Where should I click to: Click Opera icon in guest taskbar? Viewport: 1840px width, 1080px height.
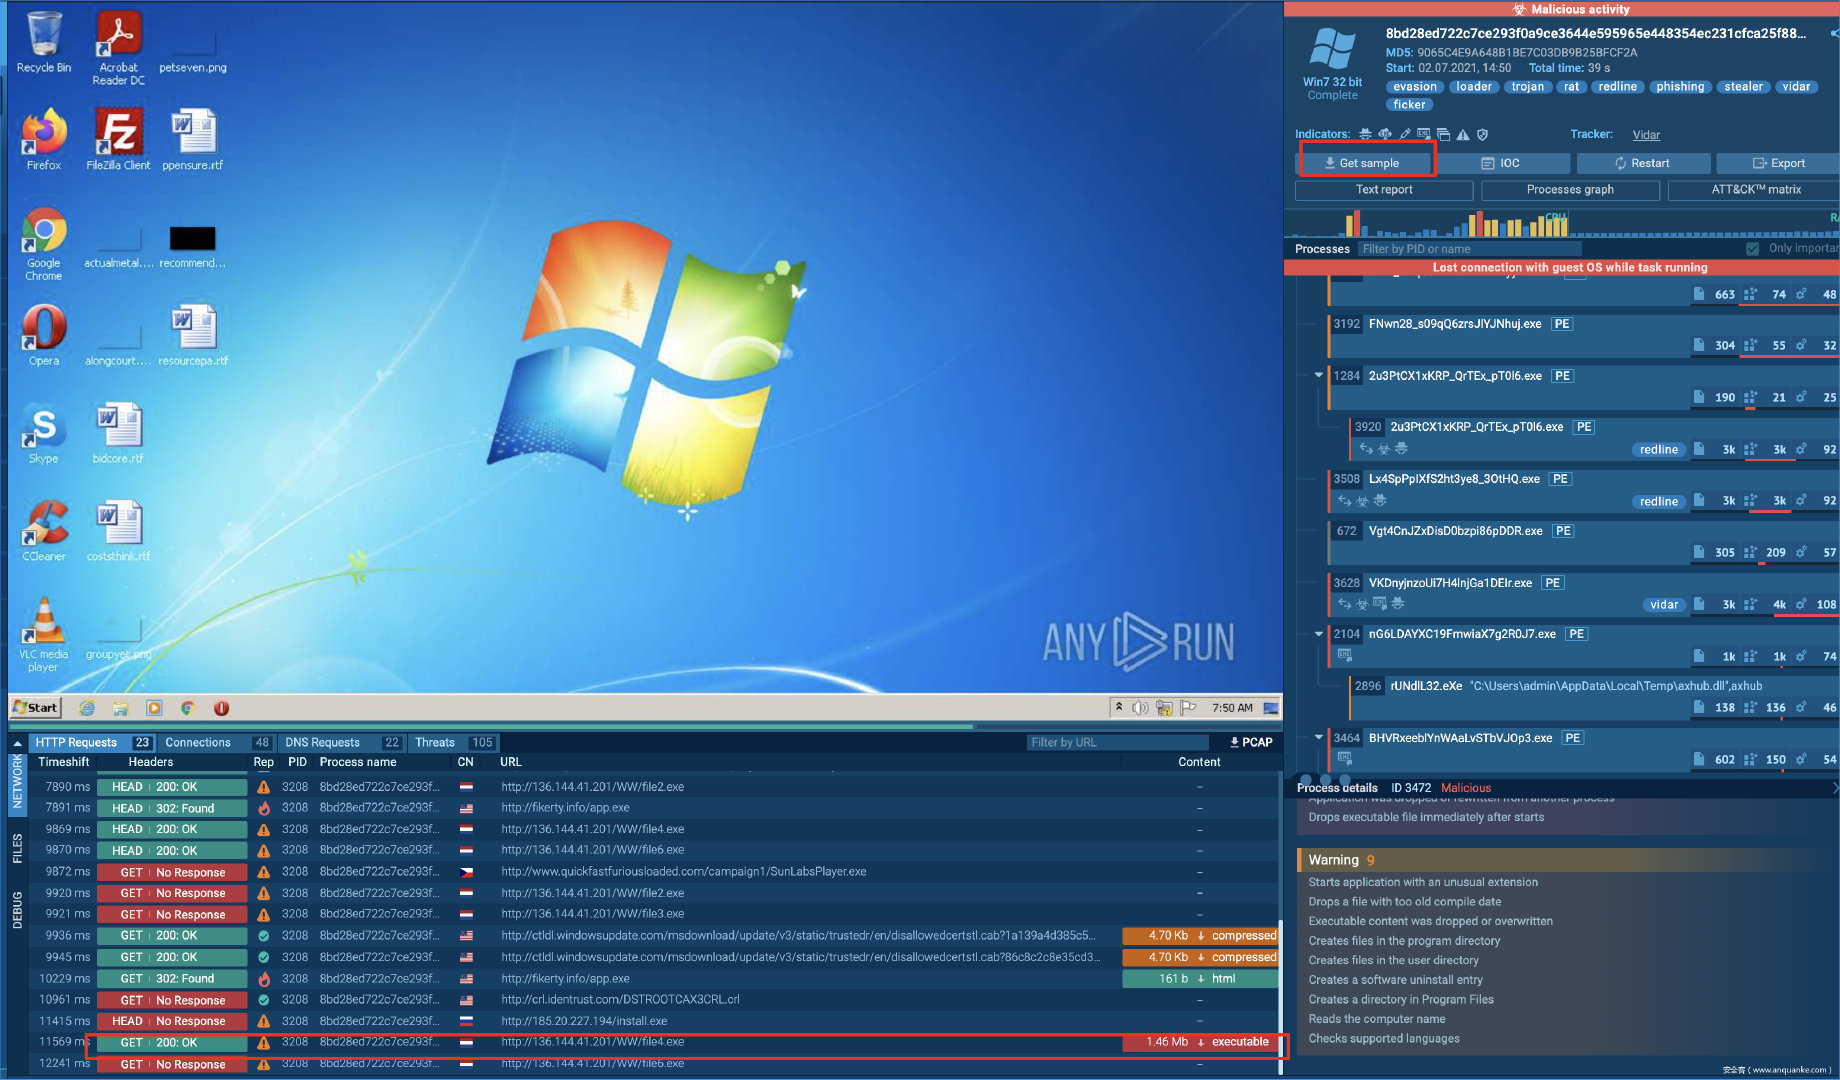pos(221,708)
